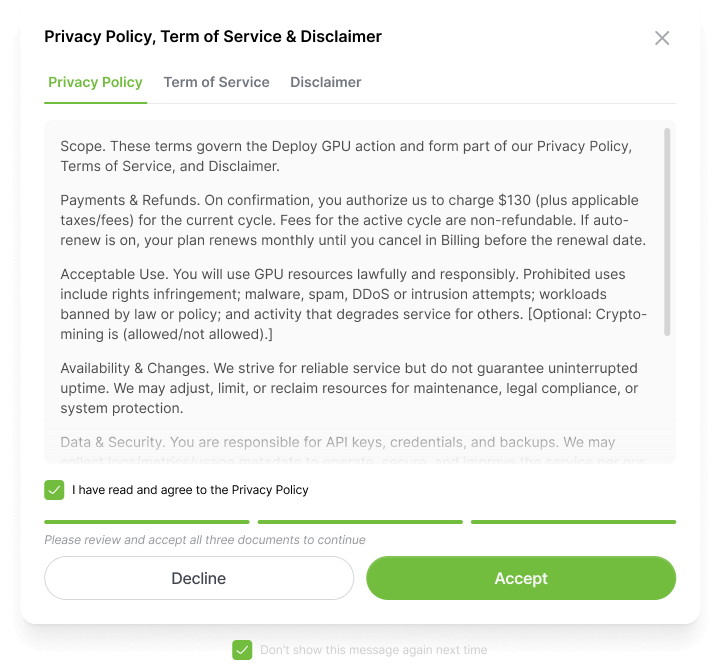Click the first green progress segment

pyautogui.click(x=147, y=521)
